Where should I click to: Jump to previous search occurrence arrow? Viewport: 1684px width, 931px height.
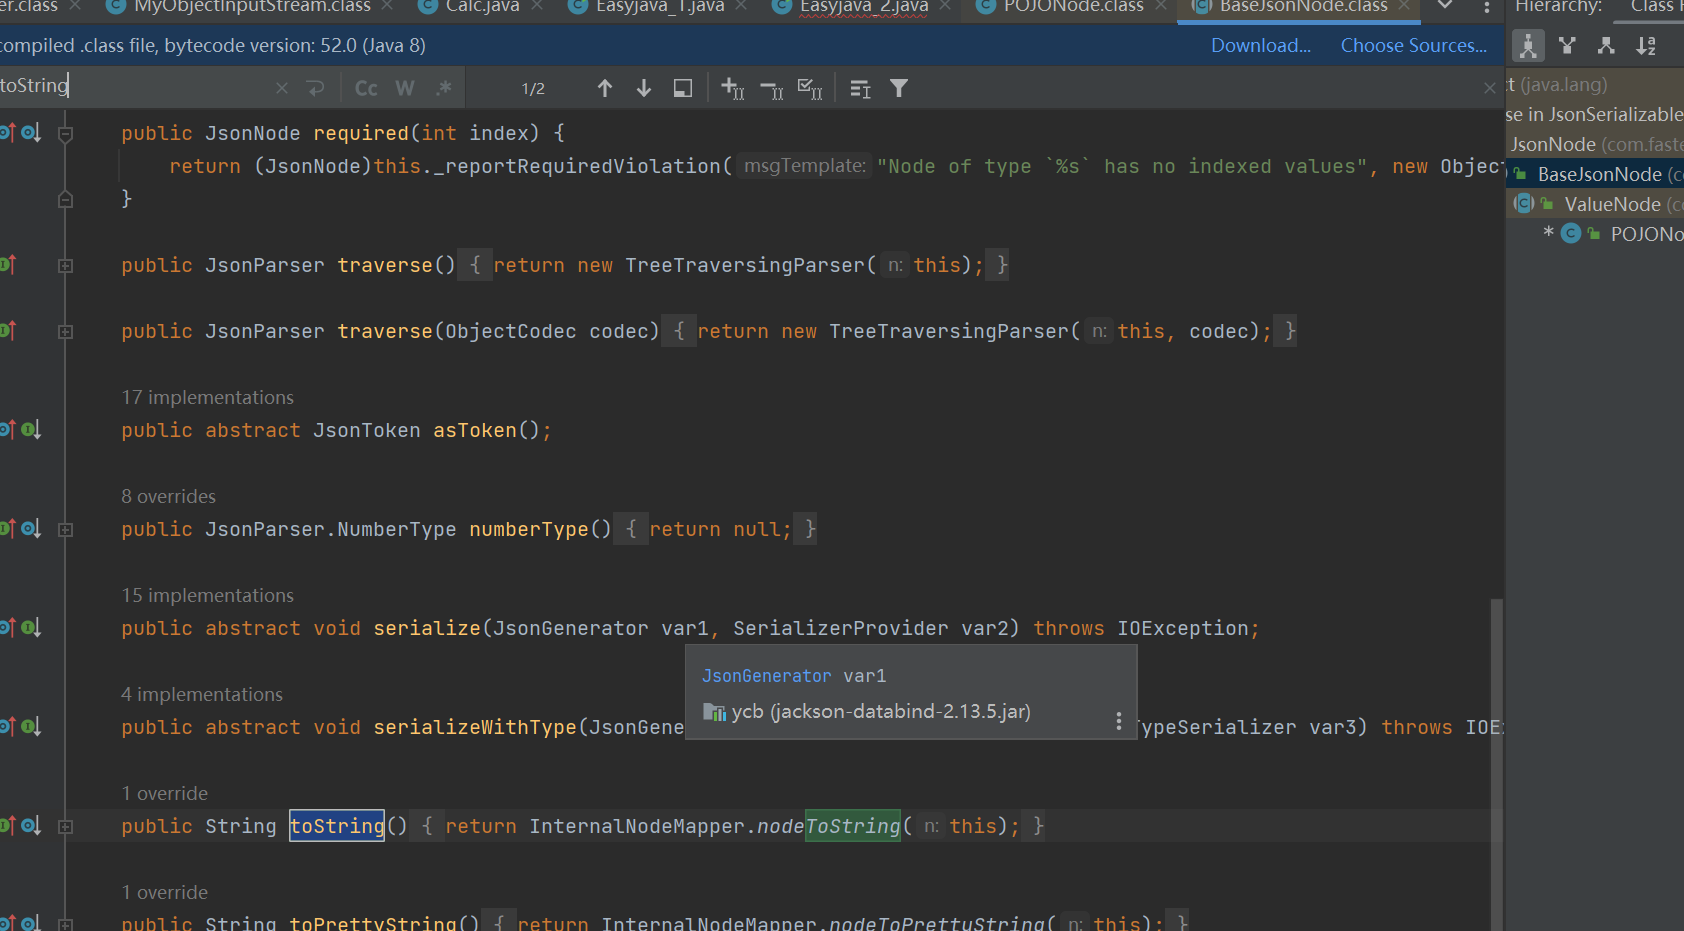click(605, 88)
